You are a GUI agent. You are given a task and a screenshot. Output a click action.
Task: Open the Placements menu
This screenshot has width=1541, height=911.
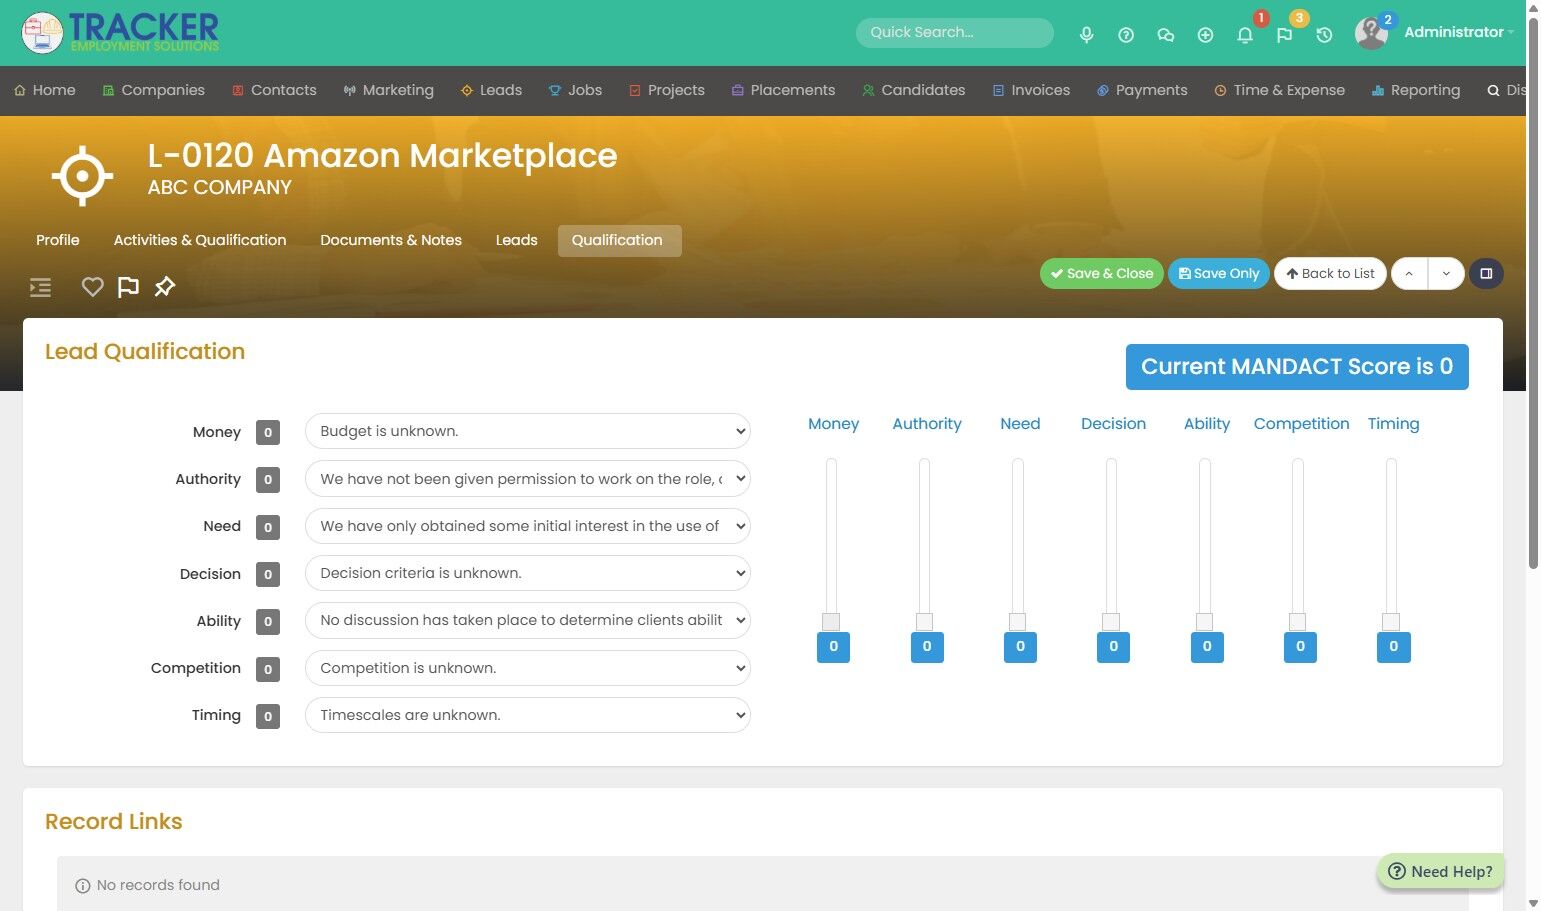783,90
